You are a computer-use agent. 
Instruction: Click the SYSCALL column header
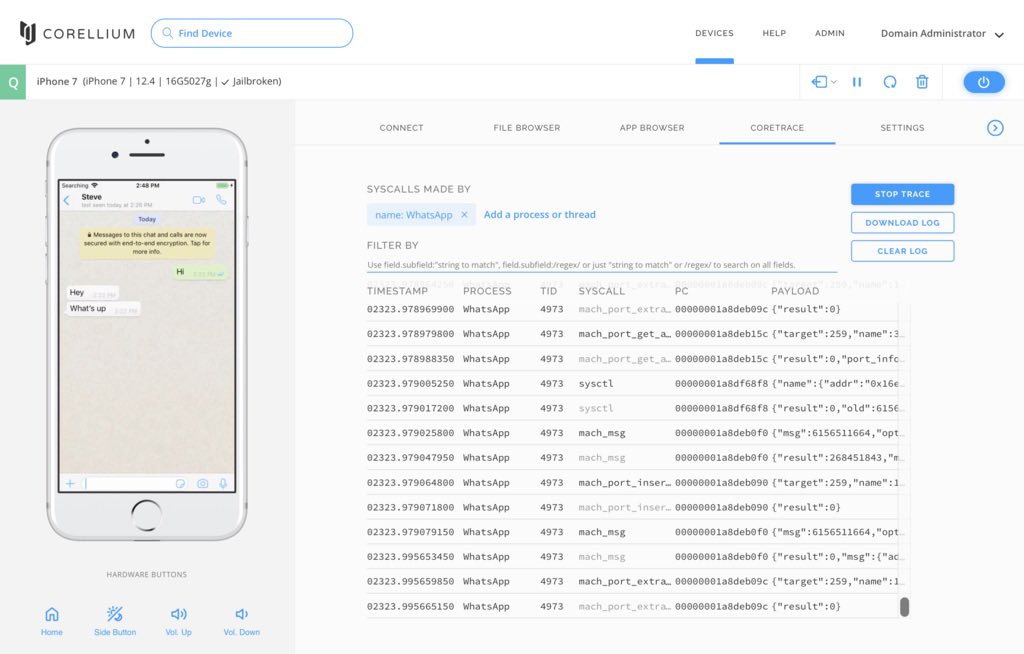601,291
